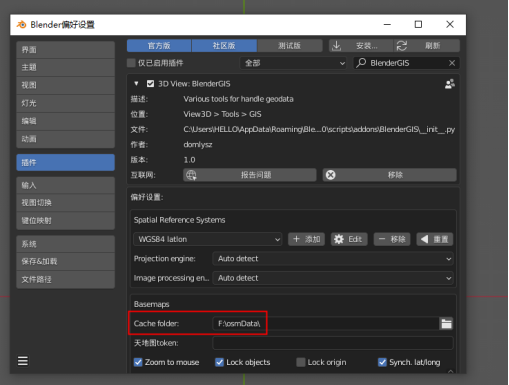
Task: Open folder browser for Cache folder
Action: click(446, 323)
